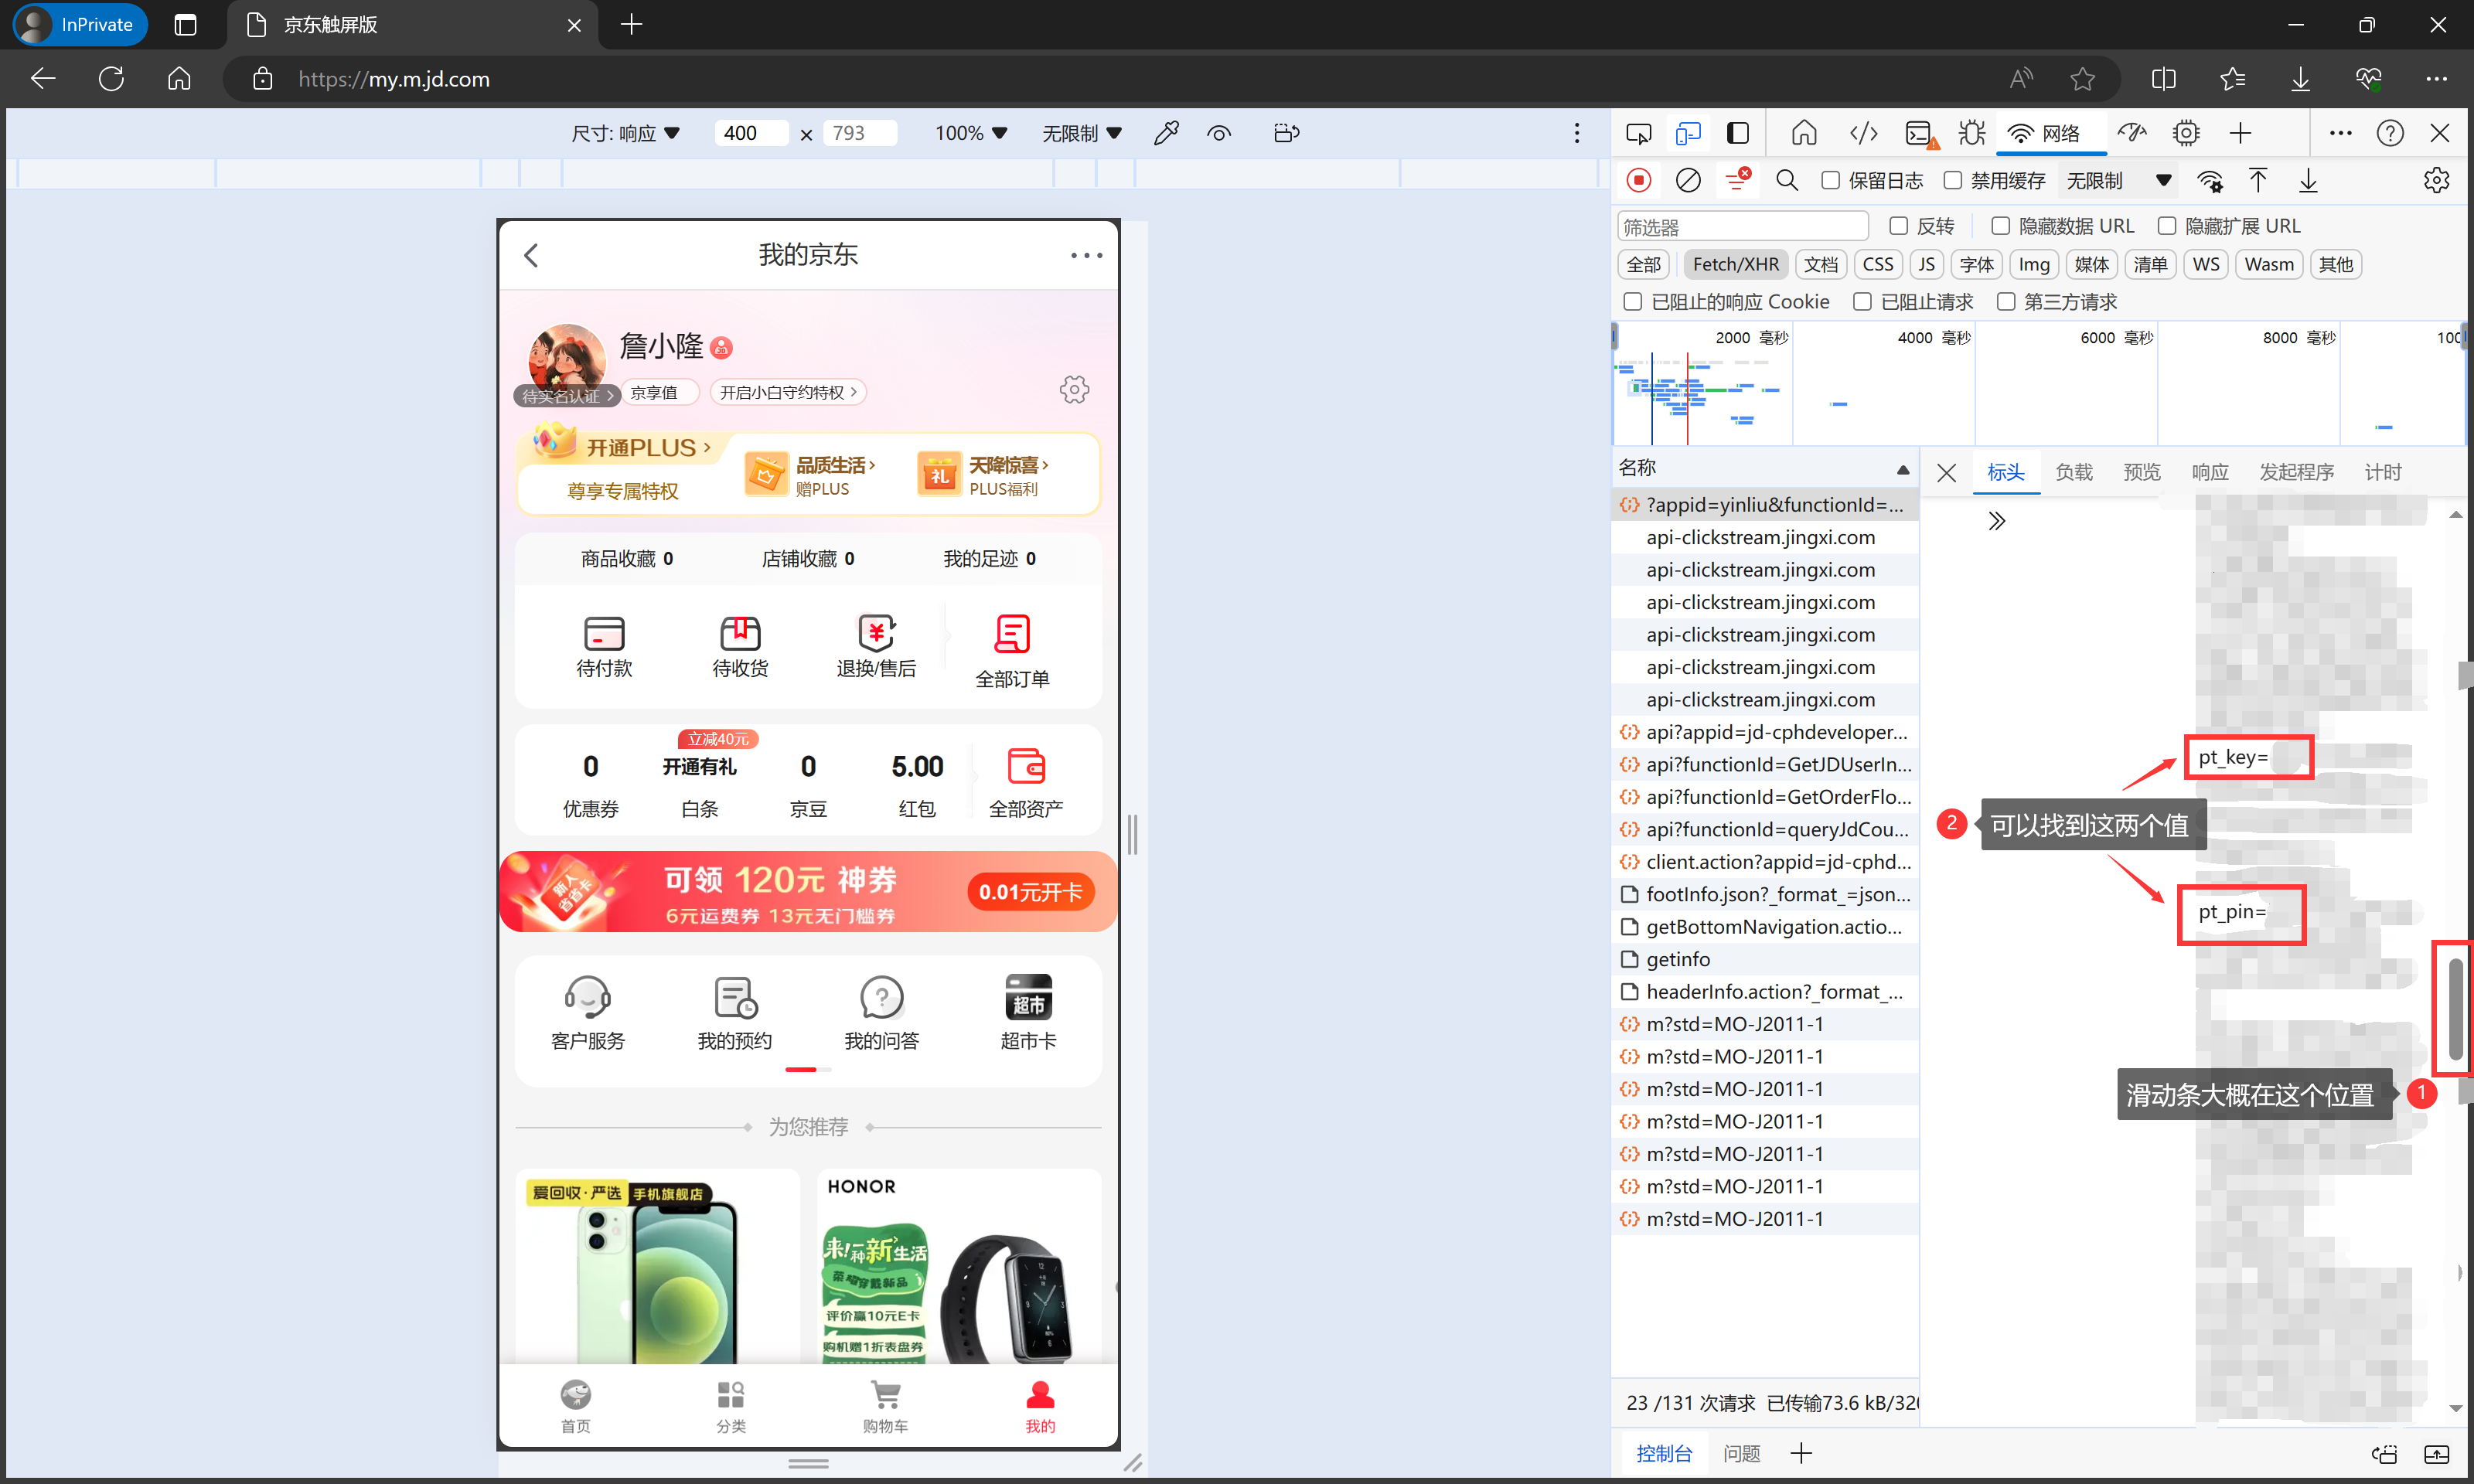Expand the network throttling 无限制 dropdown
This screenshot has height=1484, width=2474.
2118,180
